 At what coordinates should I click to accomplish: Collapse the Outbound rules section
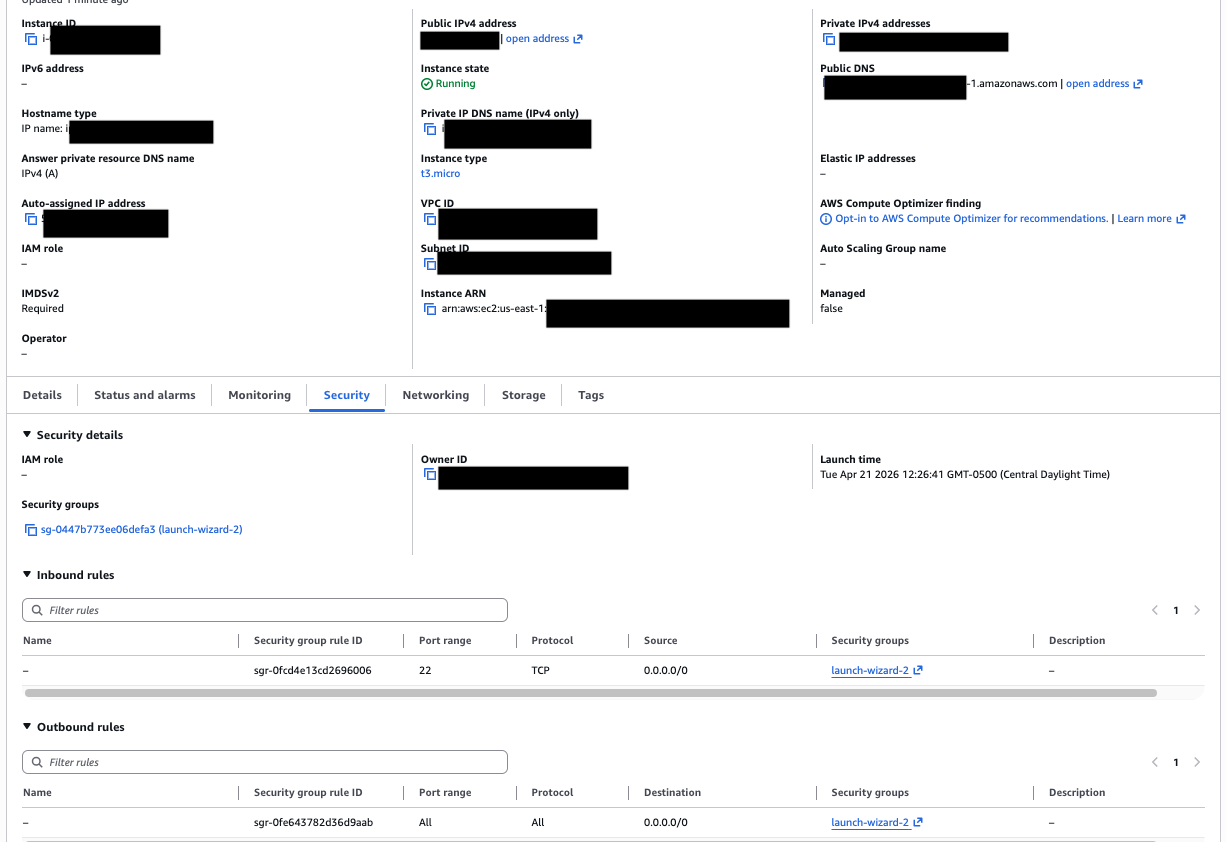(x=27, y=727)
